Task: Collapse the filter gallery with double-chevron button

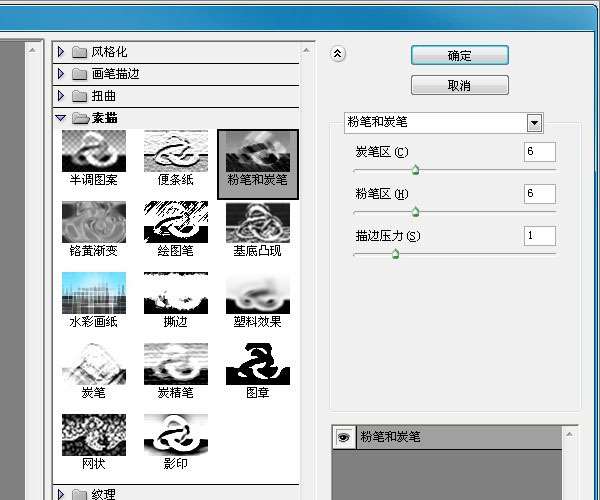Action: coord(338,54)
